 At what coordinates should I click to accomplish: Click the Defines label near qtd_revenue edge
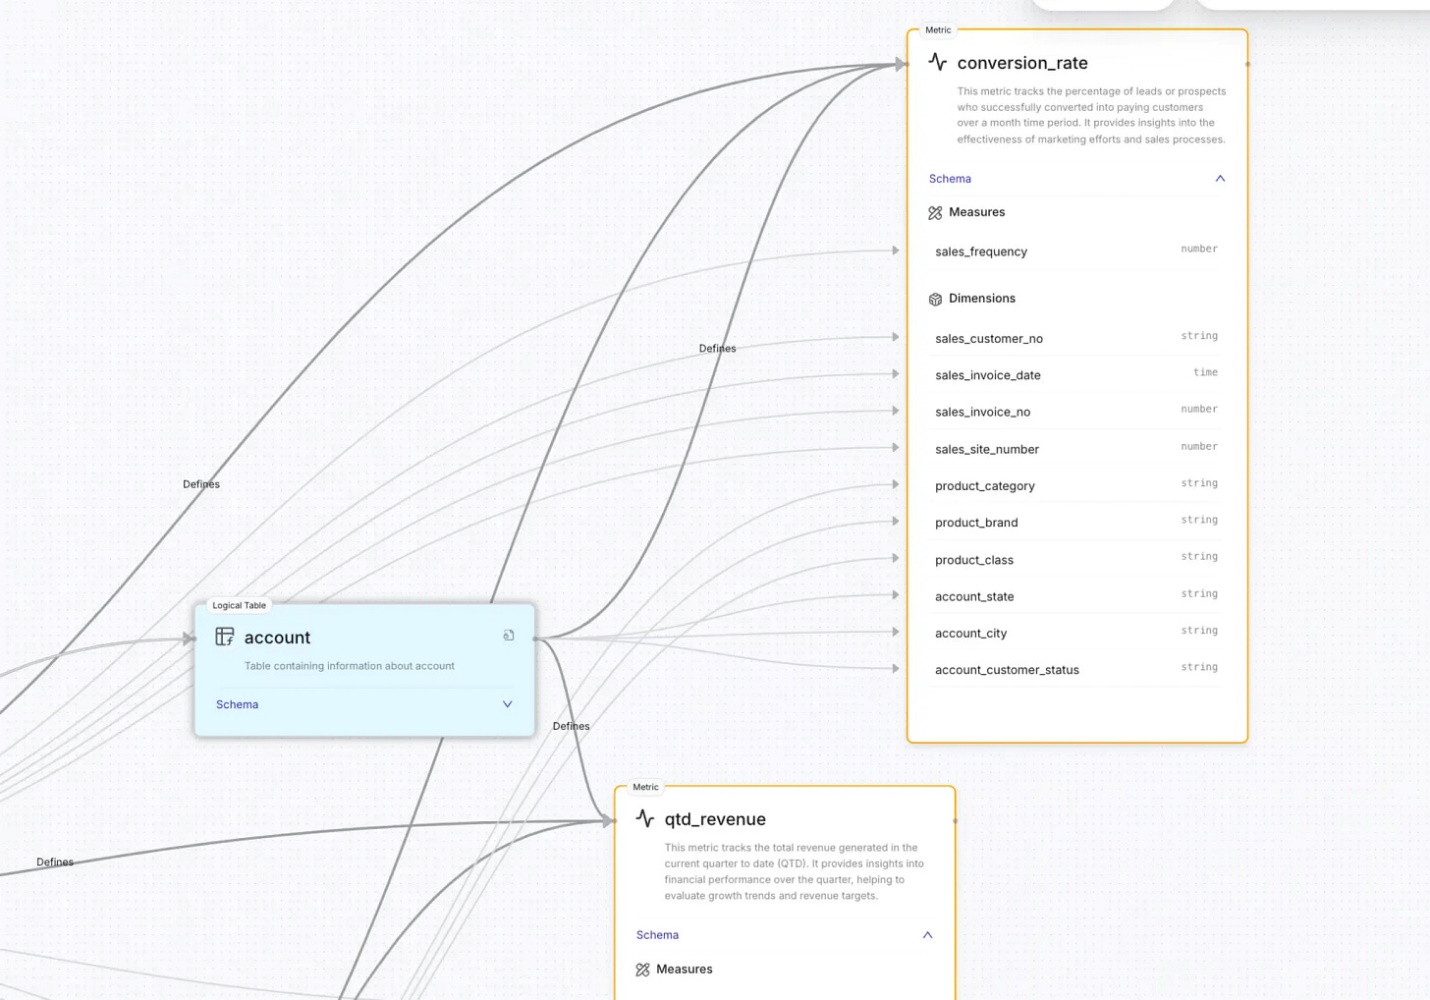click(x=571, y=726)
